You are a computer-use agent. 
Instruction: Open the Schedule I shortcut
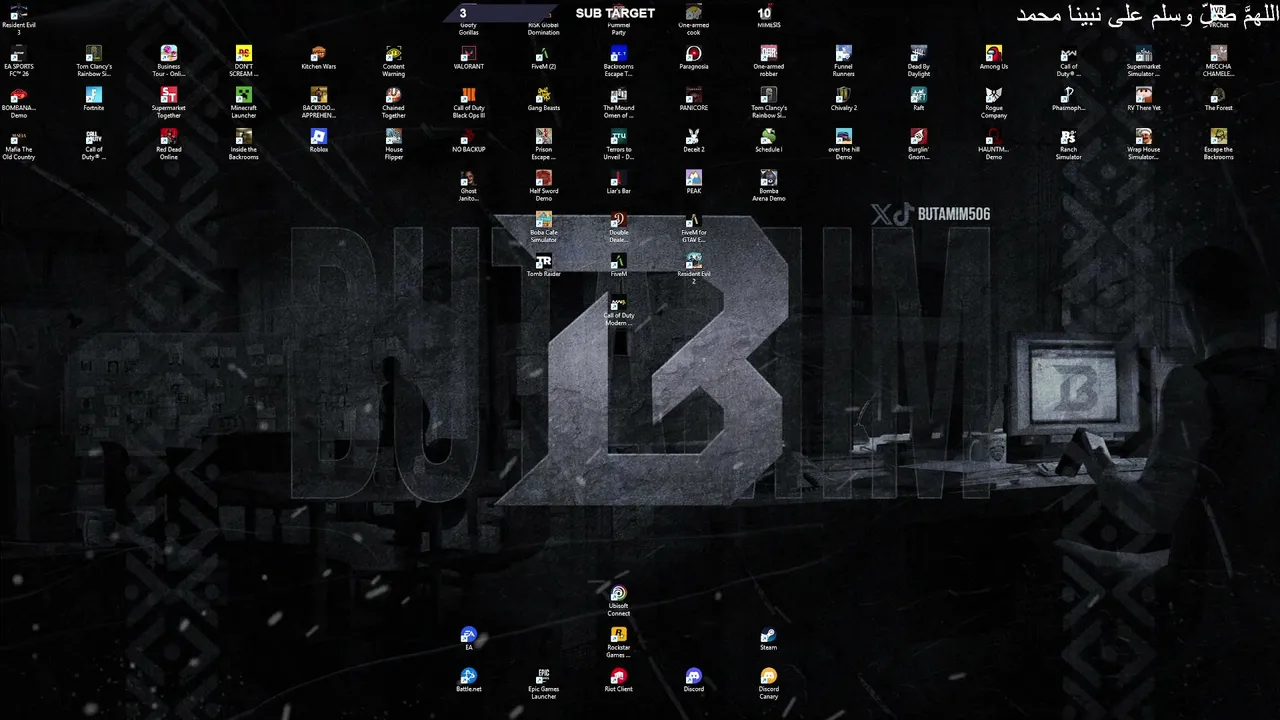(769, 141)
